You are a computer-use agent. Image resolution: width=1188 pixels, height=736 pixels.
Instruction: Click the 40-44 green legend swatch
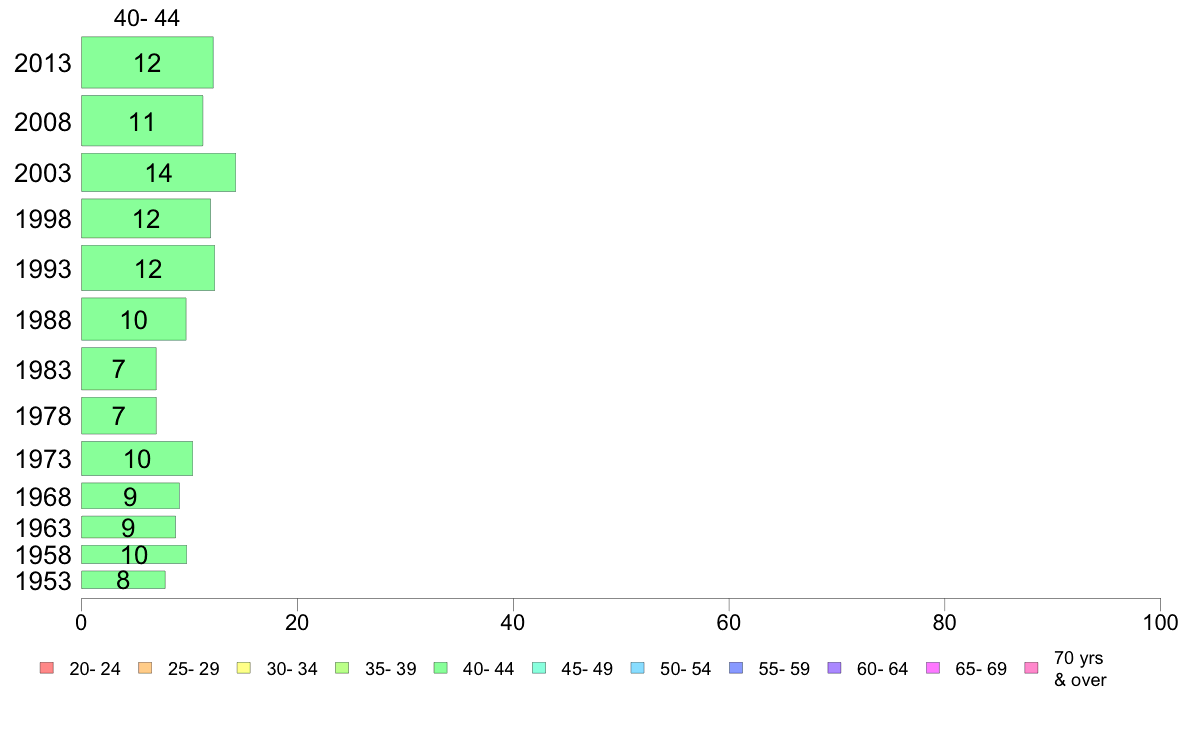[440, 668]
